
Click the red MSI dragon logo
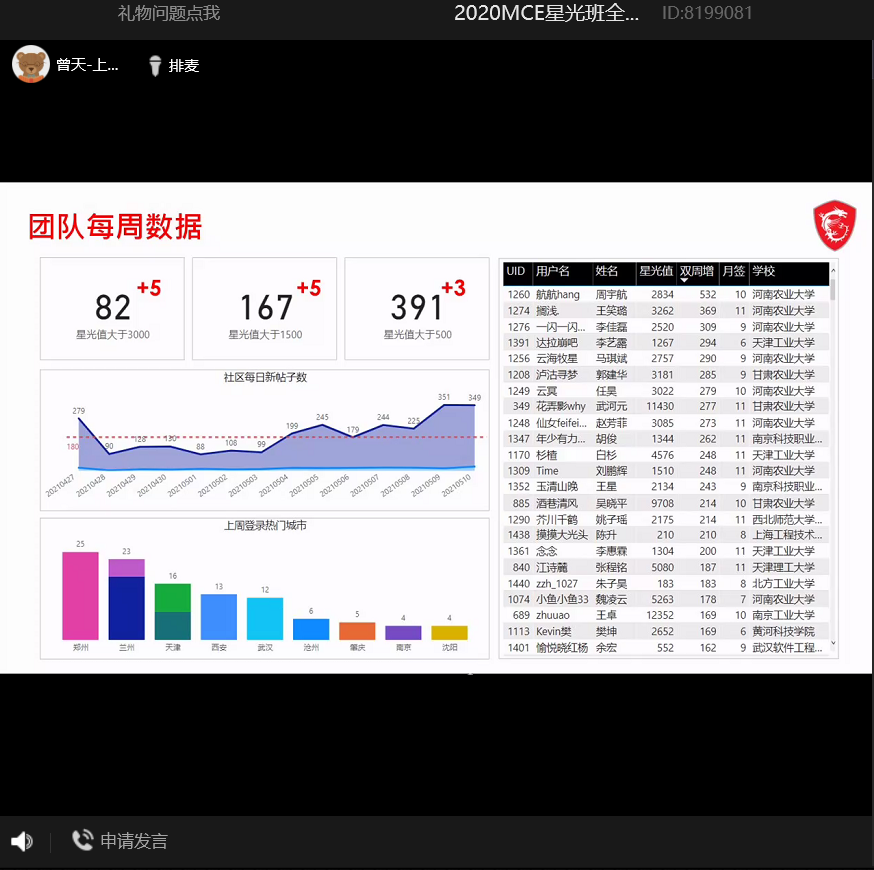(x=834, y=225)
